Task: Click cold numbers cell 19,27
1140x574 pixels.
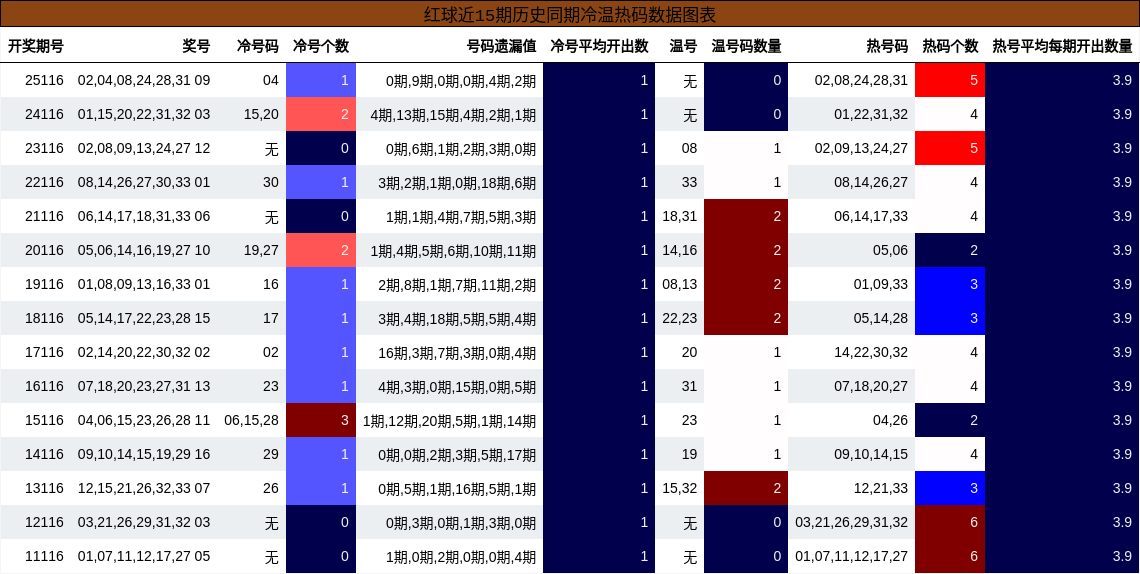Action: click(x=261, y=251)
